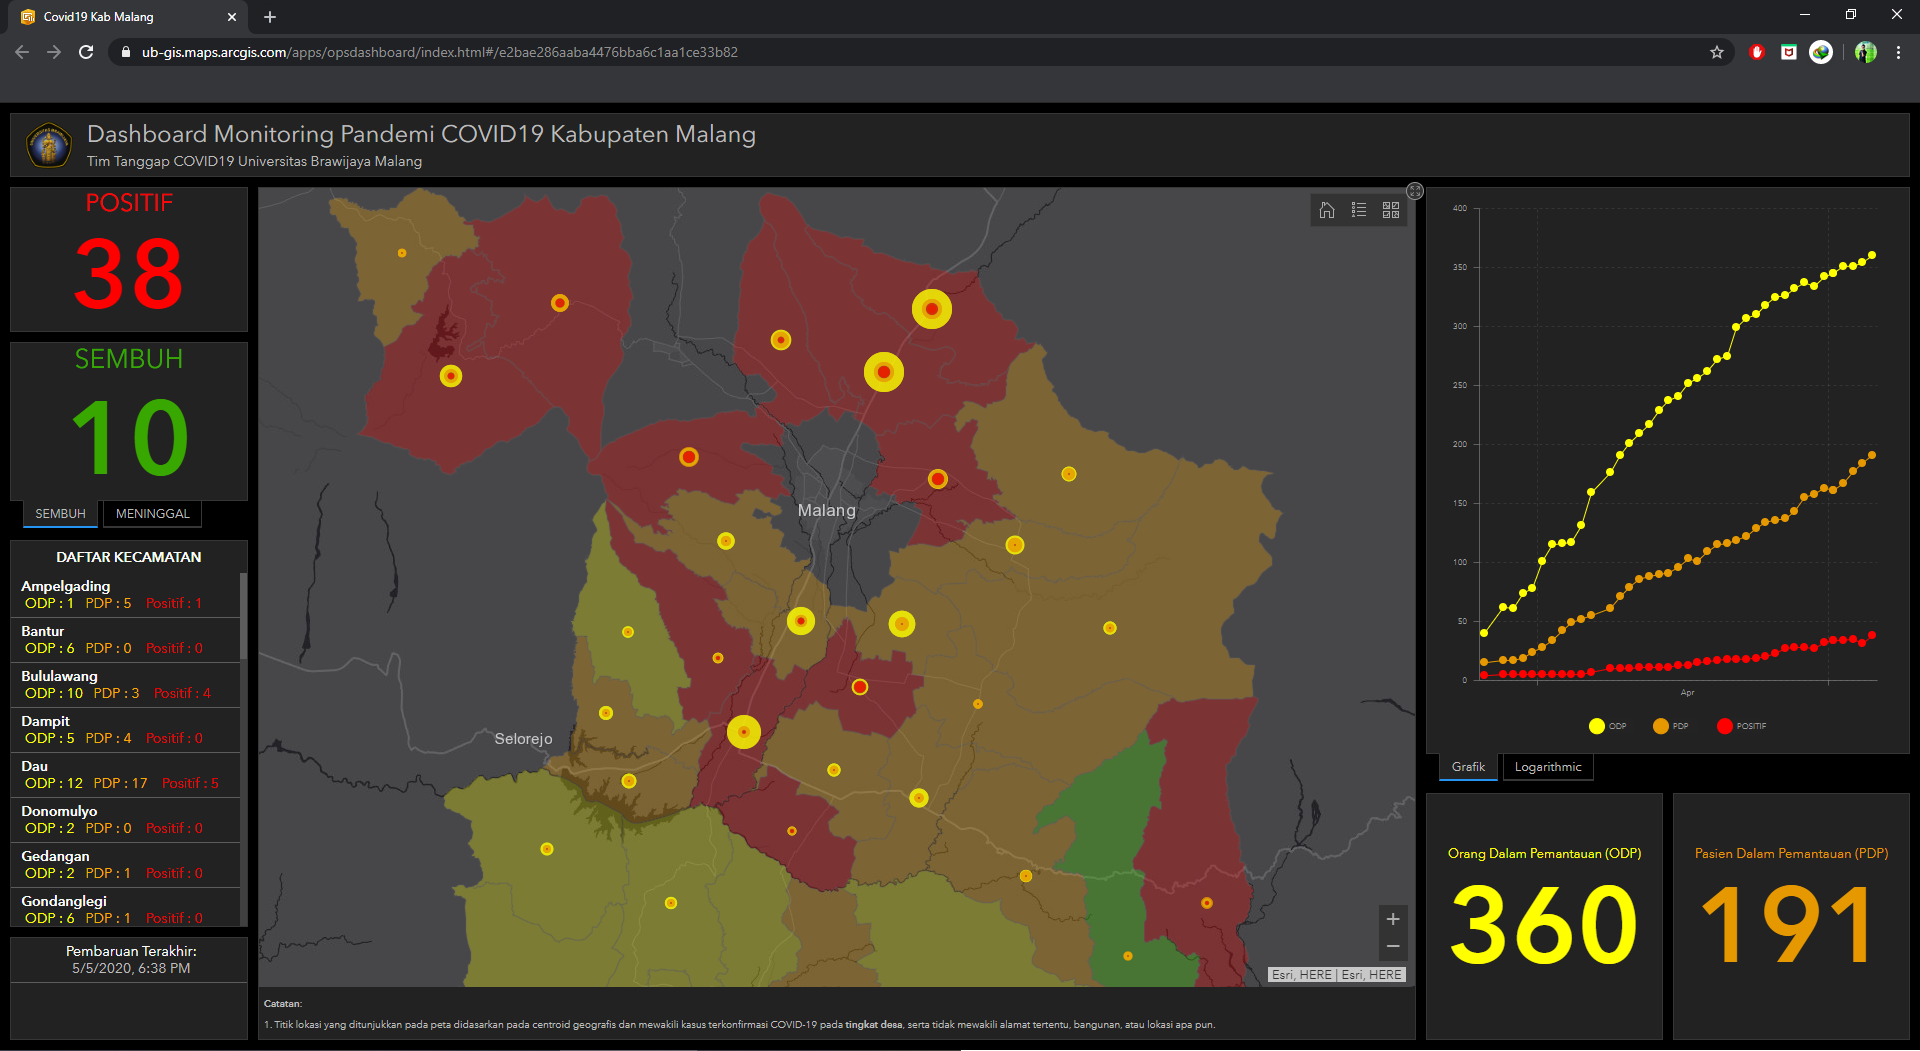Switch to the Logarithmic chart tab
Screen dimensions: 1920x1051
click(x=1548, y=767)
